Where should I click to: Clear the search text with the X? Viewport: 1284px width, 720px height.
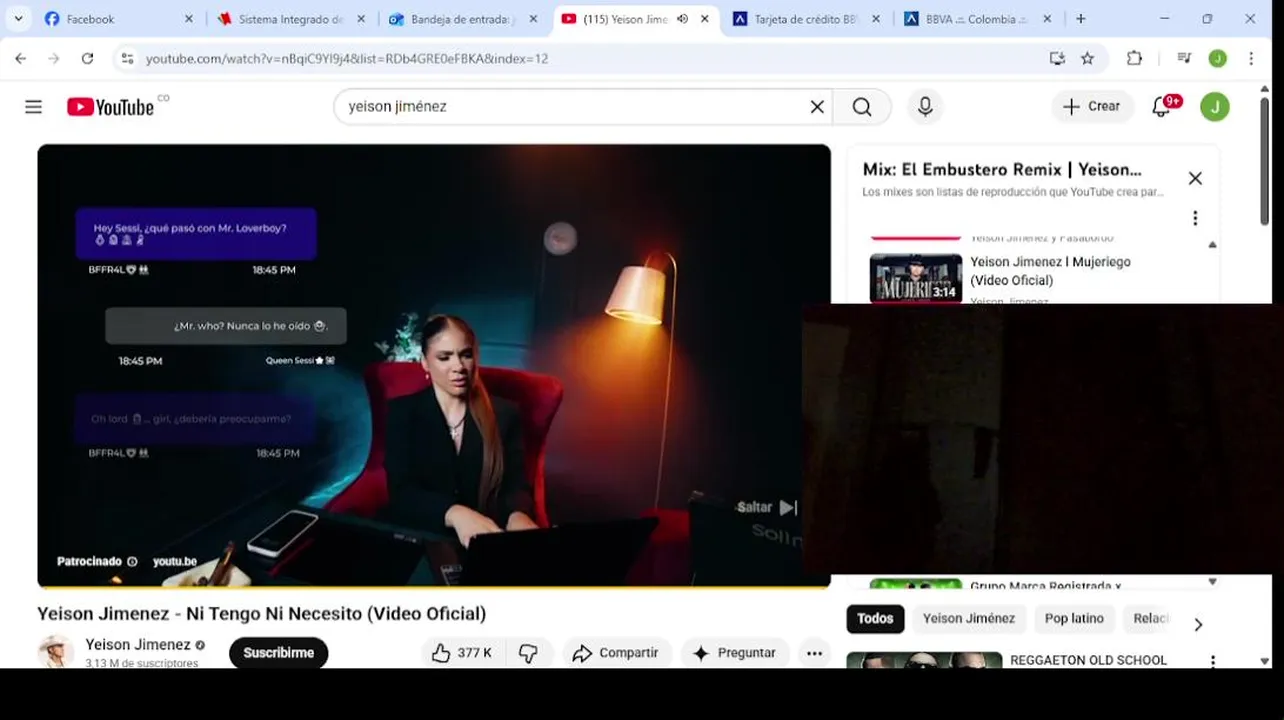(x=817, y=107)
